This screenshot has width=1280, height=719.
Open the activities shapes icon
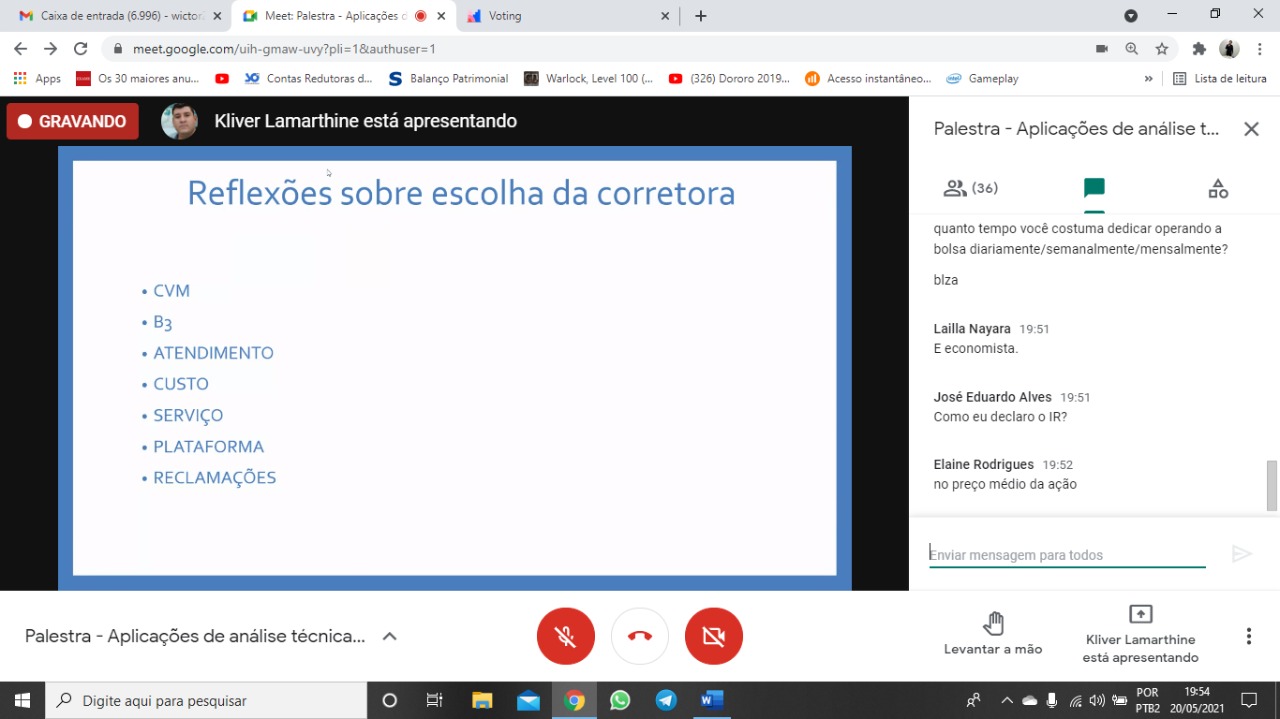(x=1217, y=188)
